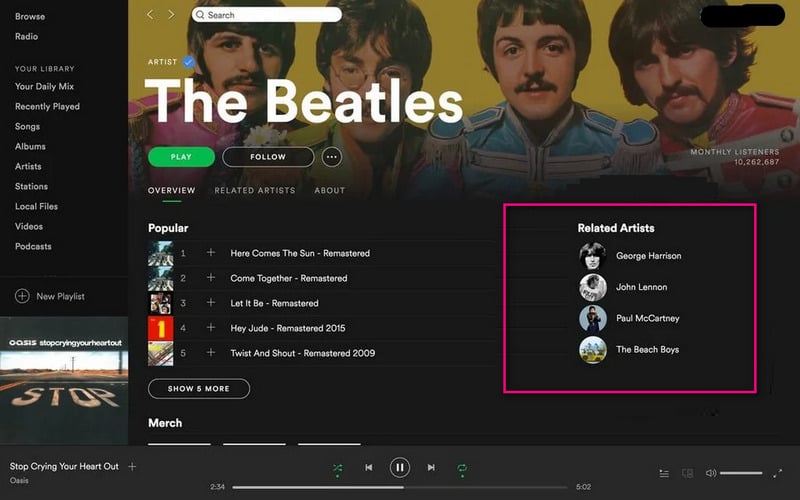The image size is (800, 500).
Task: Click the verified artist badge
Action: tap(189, 62)
